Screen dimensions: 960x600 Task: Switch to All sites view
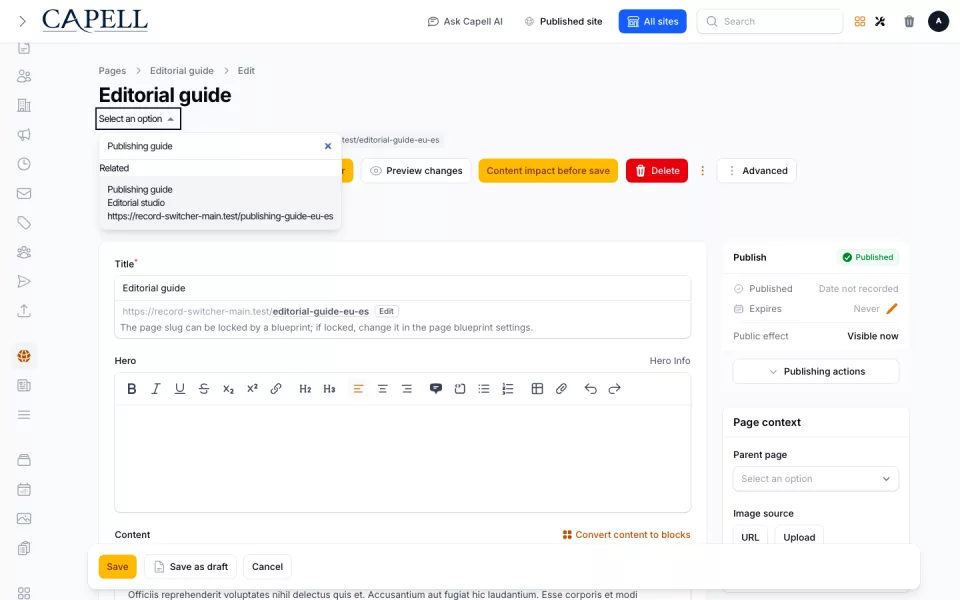coord(652,21)
